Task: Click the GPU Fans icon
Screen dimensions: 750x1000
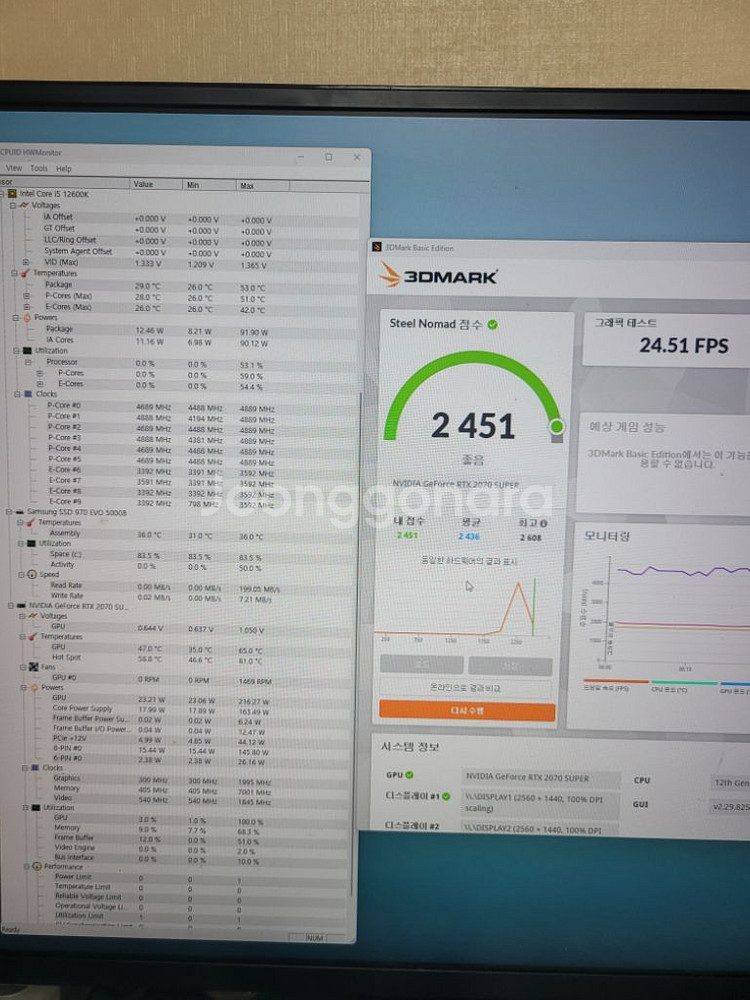Action: pyautogui.click(x=33, y=667)
